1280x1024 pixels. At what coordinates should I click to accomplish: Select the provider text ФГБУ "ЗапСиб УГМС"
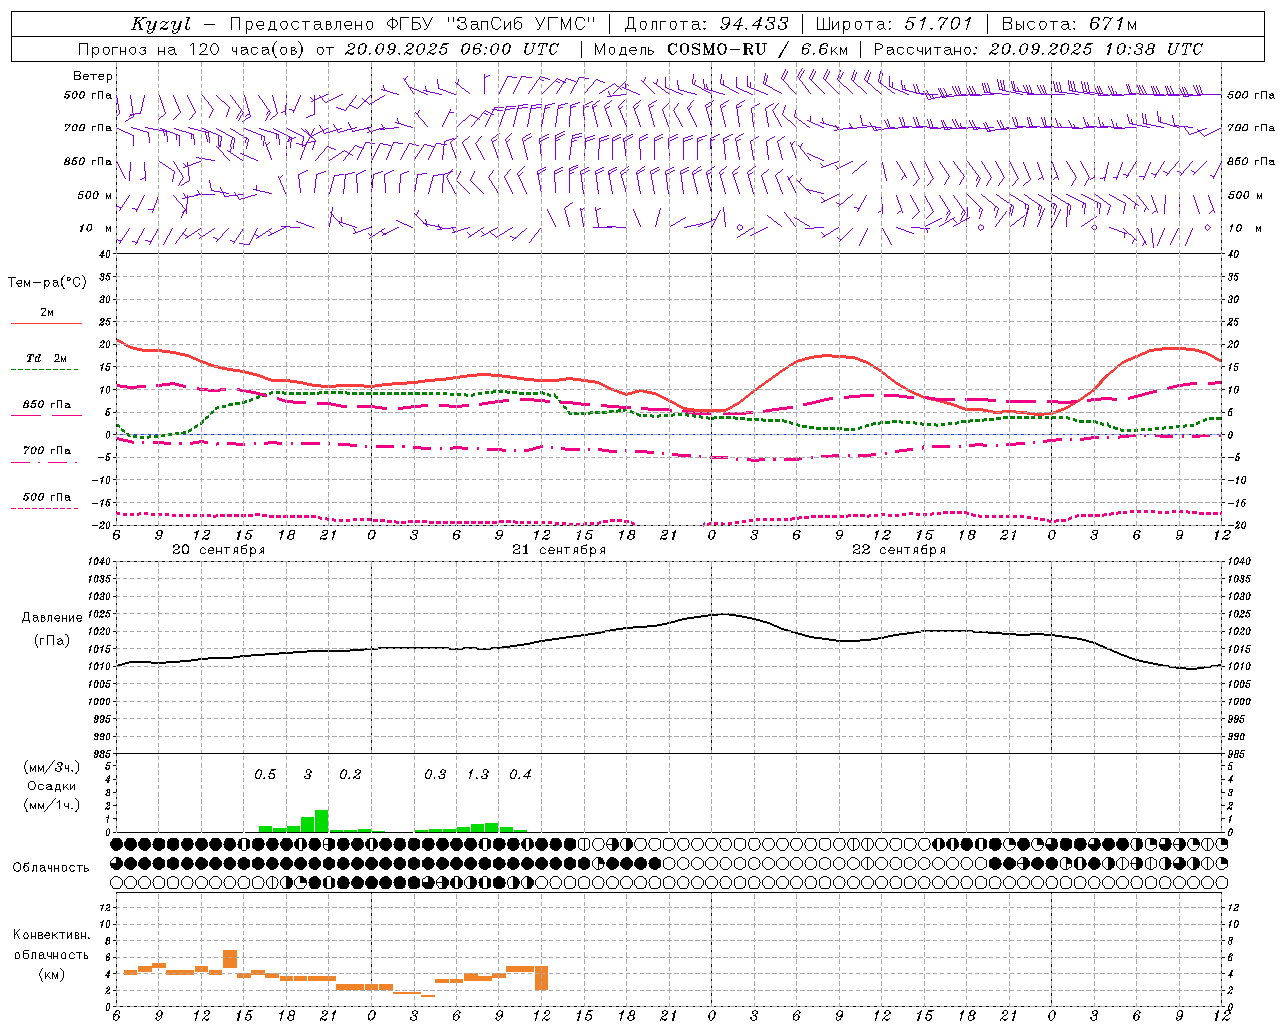[490, 24]
